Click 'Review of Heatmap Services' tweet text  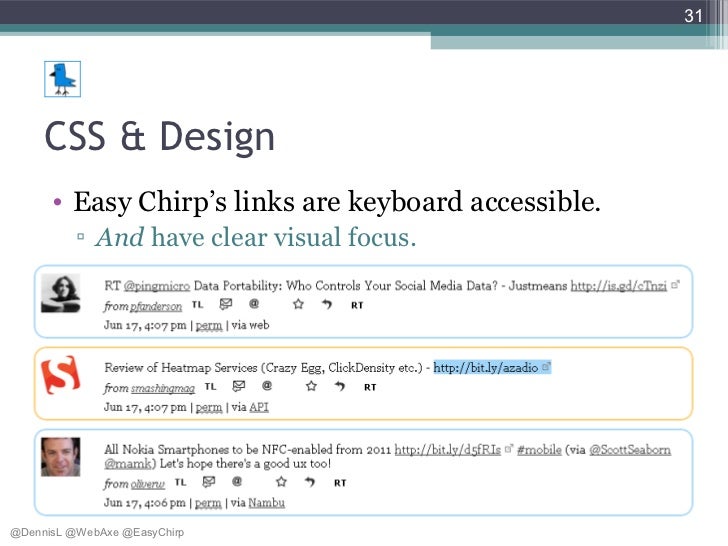click(181, 368)
